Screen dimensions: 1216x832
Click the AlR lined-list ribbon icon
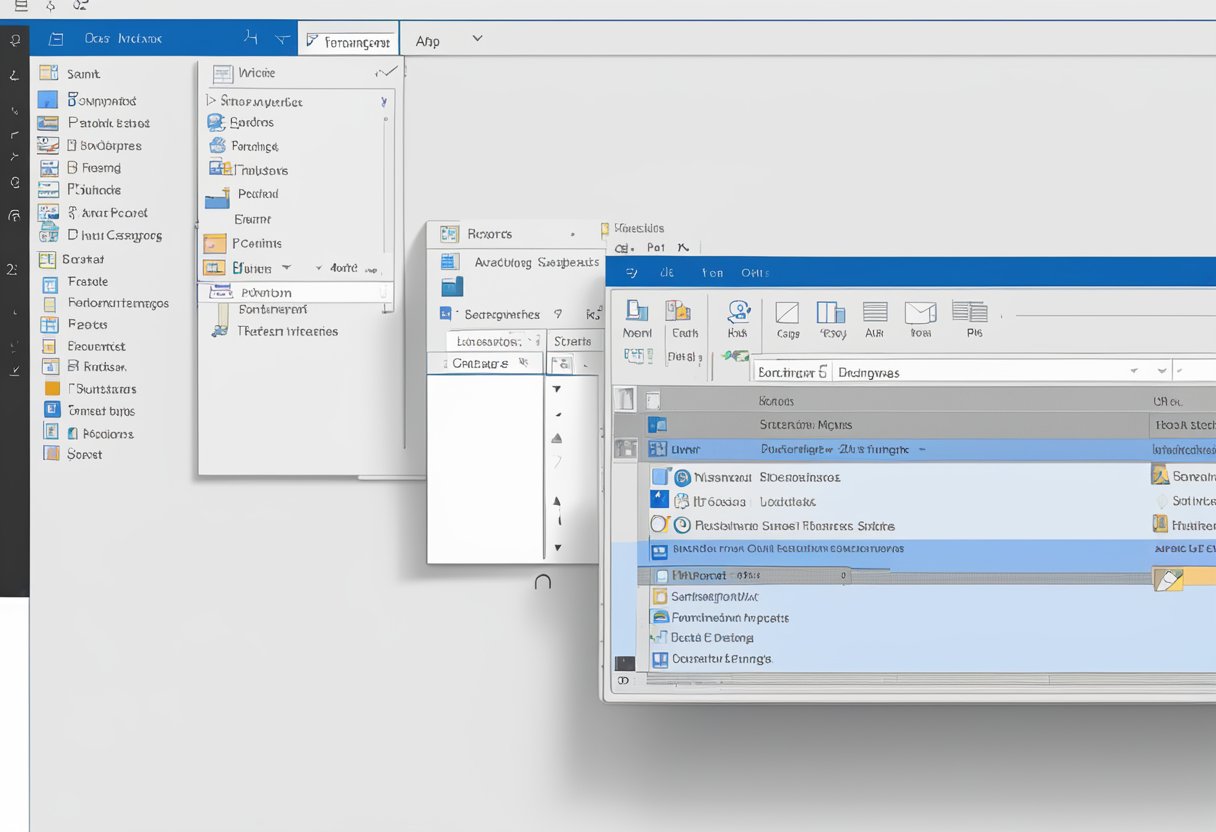point(875,313)
